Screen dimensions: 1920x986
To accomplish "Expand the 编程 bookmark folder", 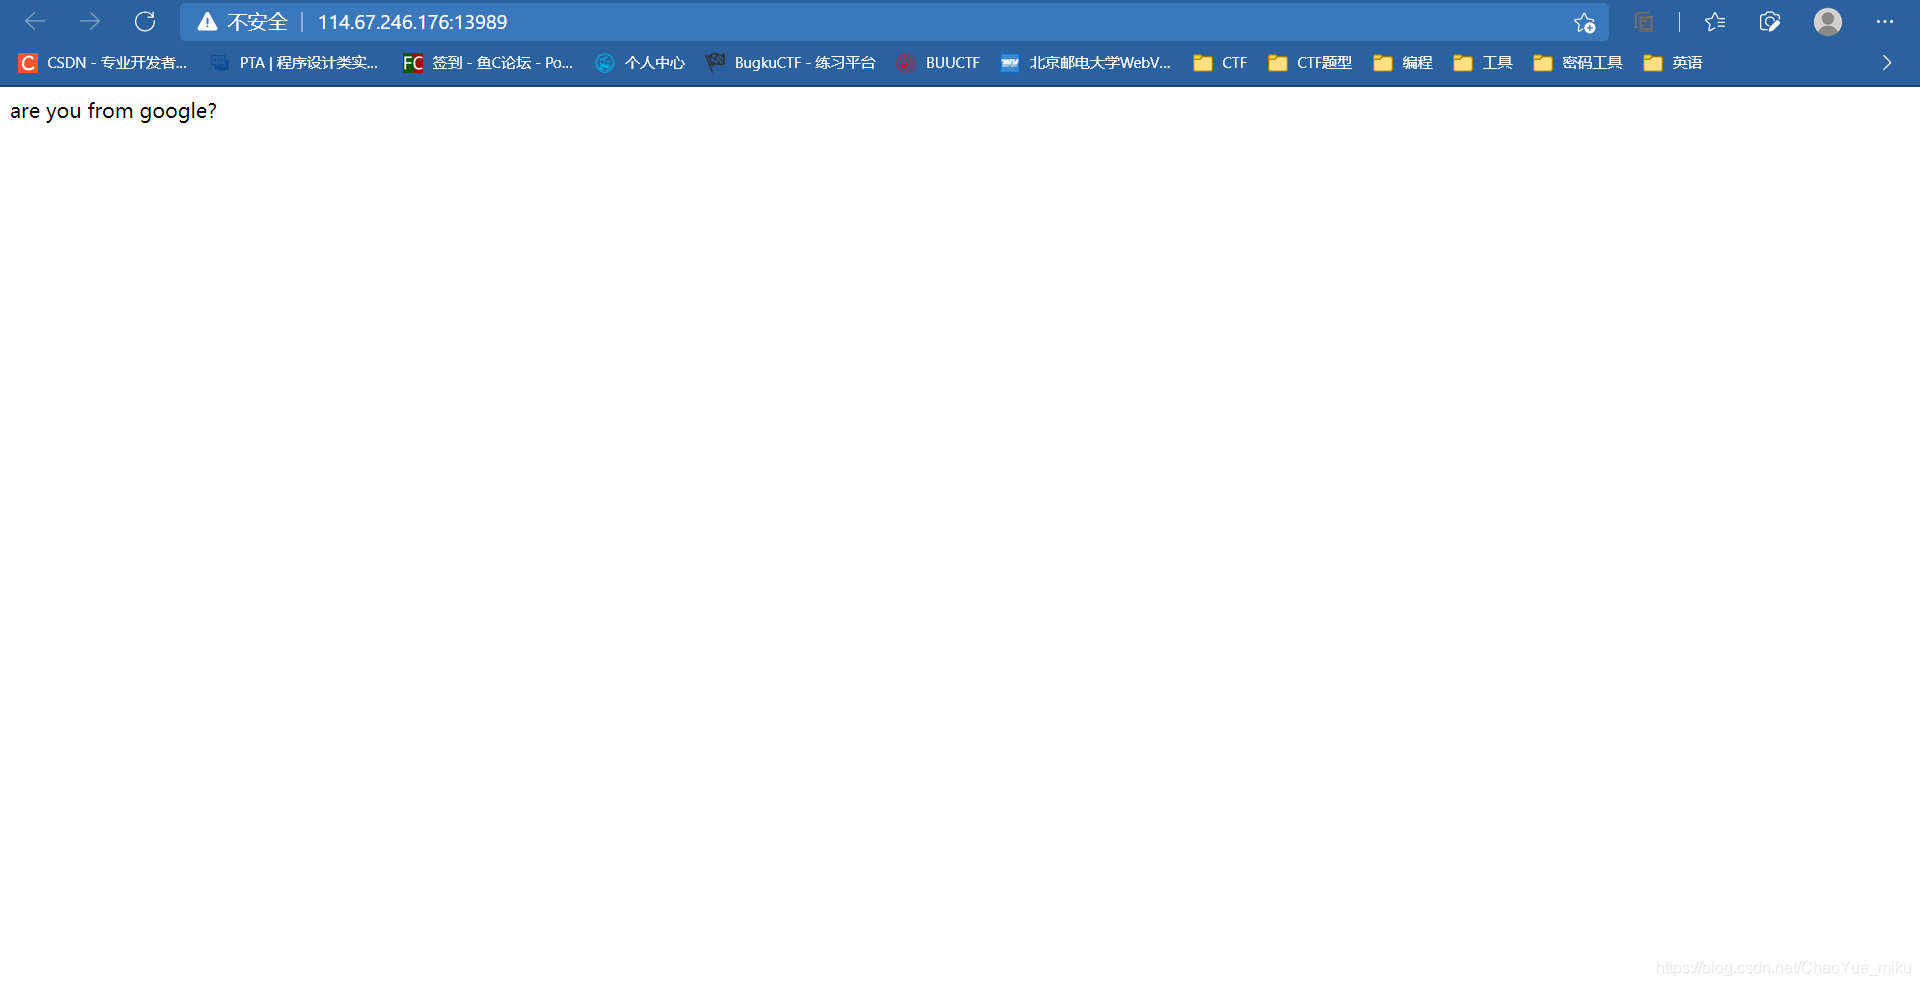I will [1403, 63].
